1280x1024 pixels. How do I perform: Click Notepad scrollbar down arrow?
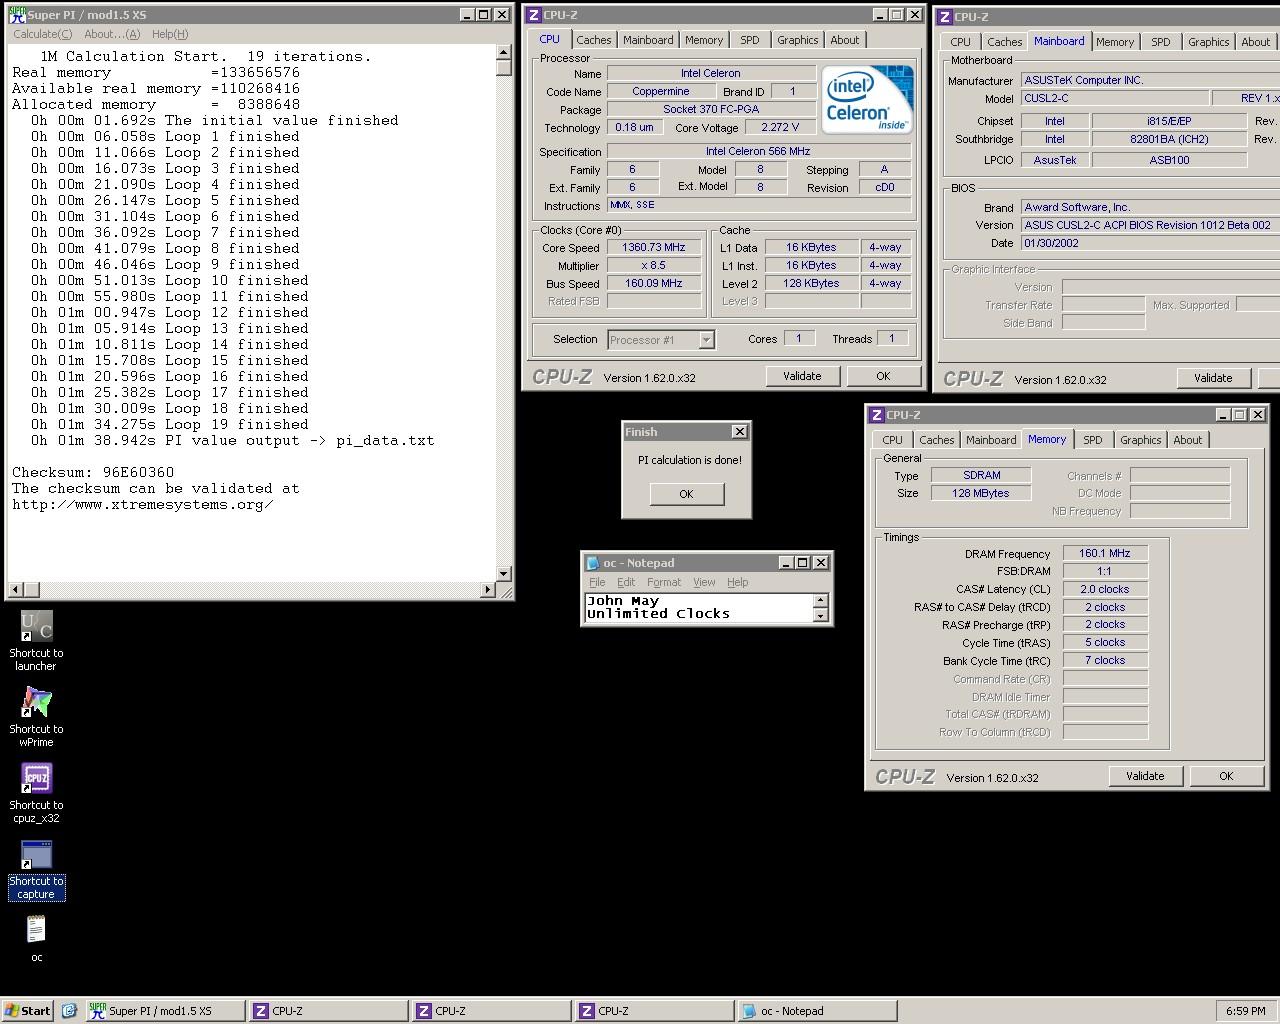coord(820,616)
